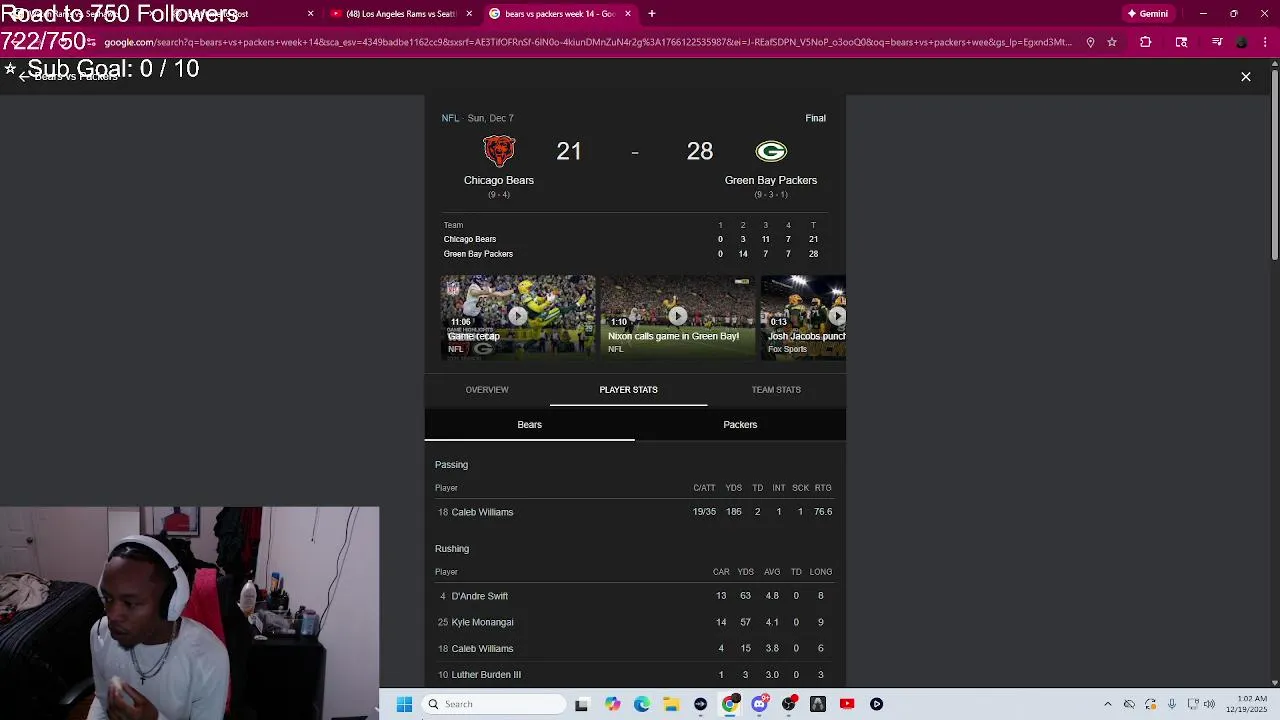Click Packers score 28
This screenshot has height=720, width=1280.
(700, 151)
